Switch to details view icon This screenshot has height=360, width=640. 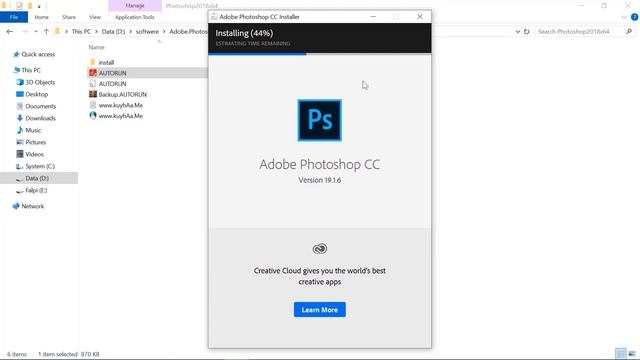click(620, 353)
